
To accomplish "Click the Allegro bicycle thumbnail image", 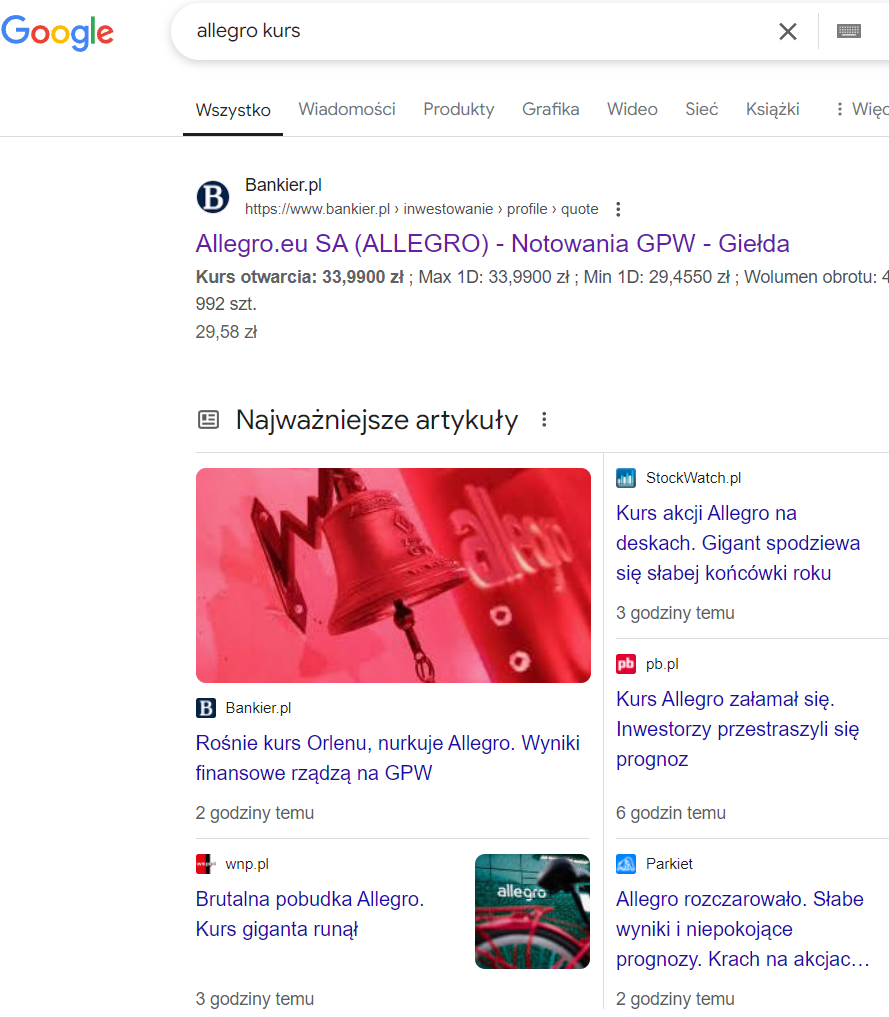I will coord(532,911).
